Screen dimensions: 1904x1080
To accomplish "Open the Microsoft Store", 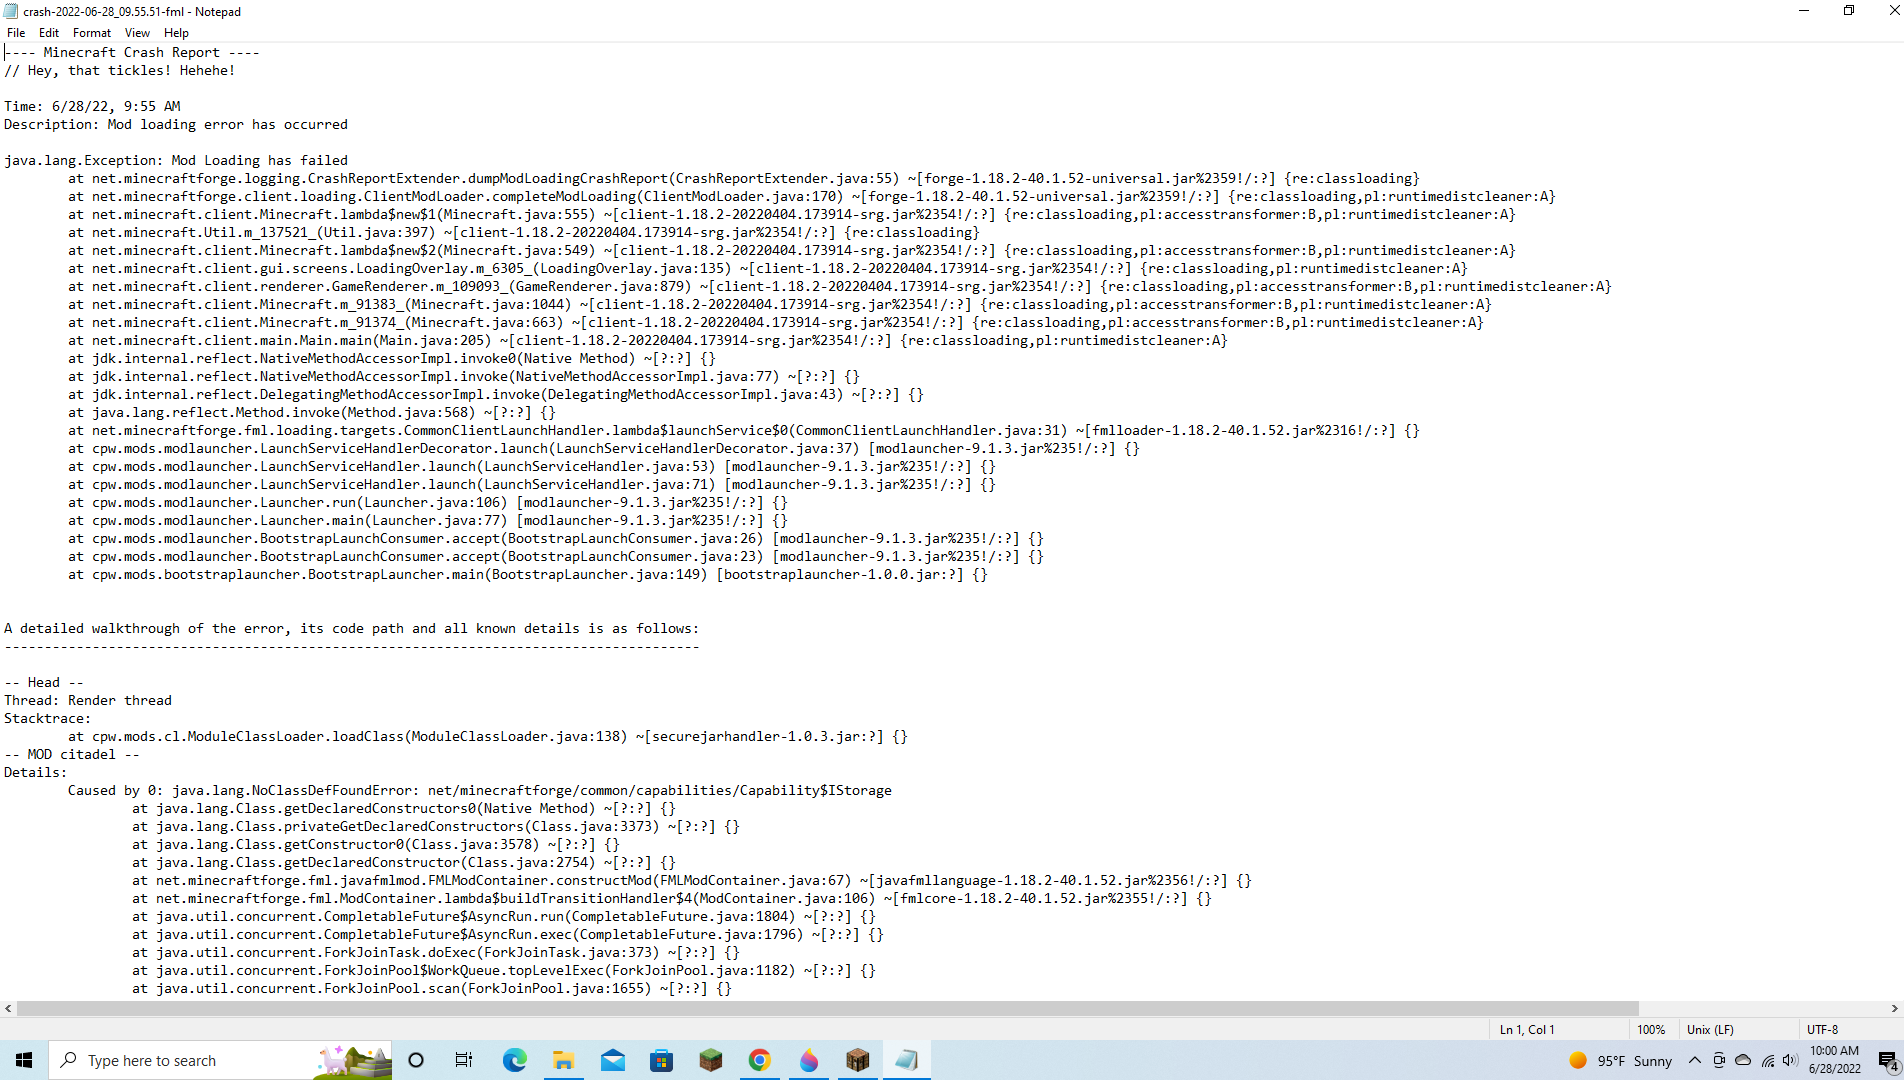I will coord(662,1060).
